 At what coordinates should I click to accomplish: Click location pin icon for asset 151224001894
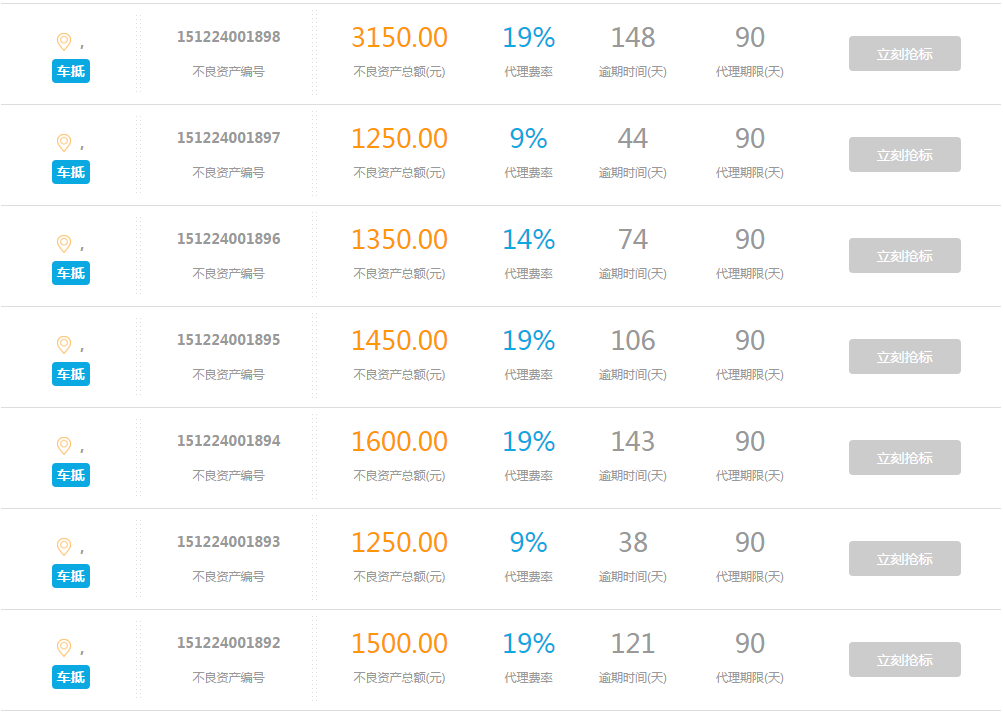point(64,445)
